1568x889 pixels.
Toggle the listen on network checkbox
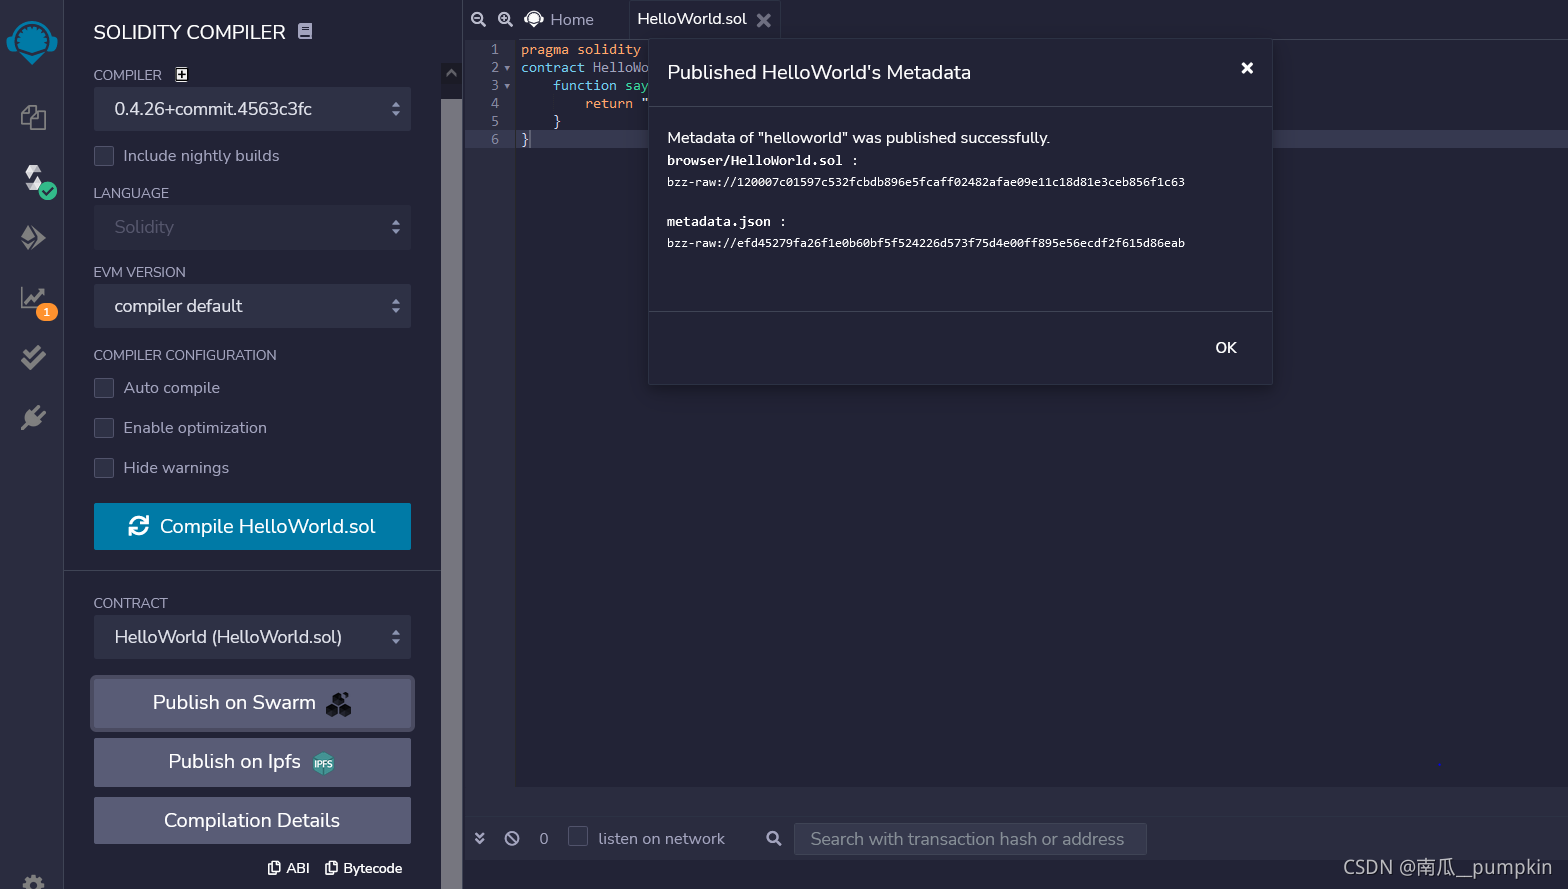coord(578,836)
